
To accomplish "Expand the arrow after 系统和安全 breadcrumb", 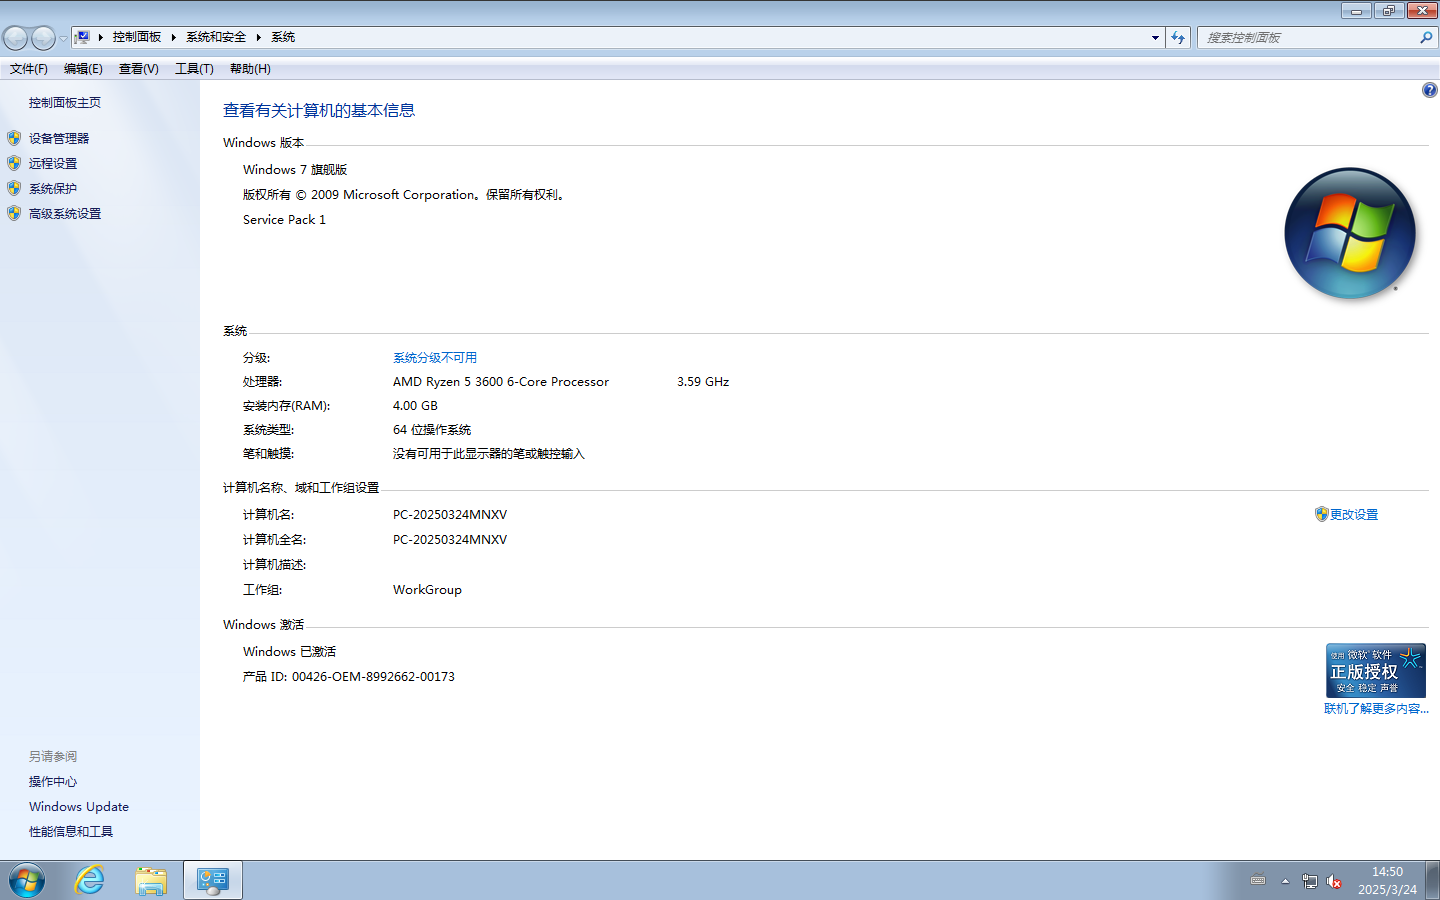I will (x=258, y=37).
